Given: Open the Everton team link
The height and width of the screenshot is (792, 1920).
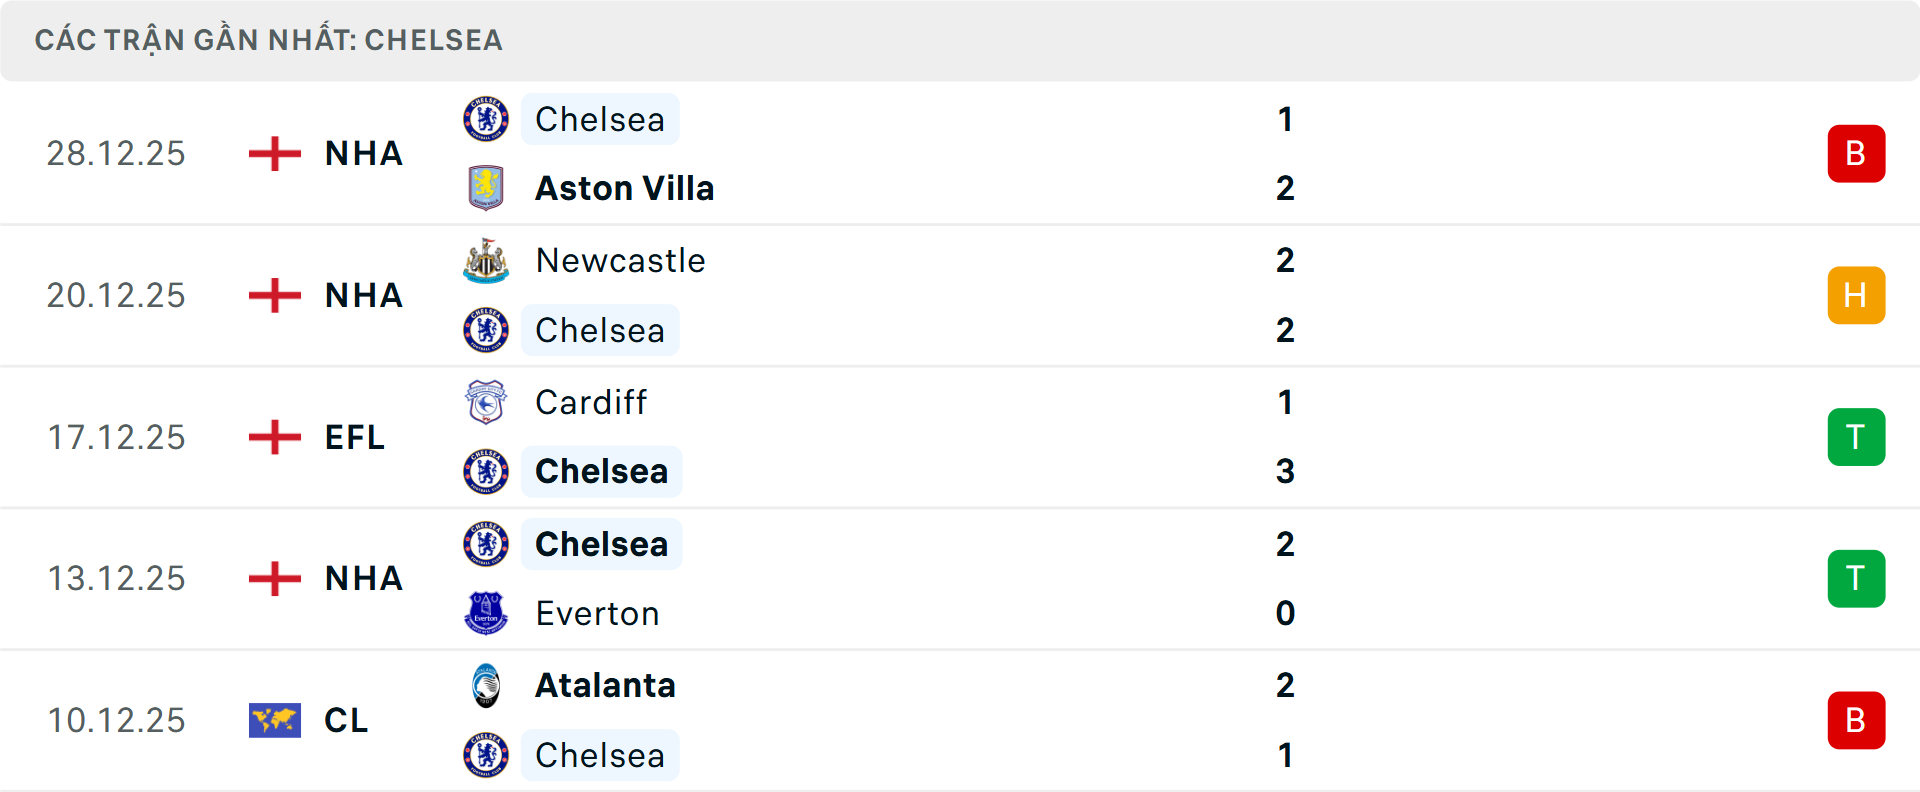Looking at the screenshot, I should (x=597, y=613).
